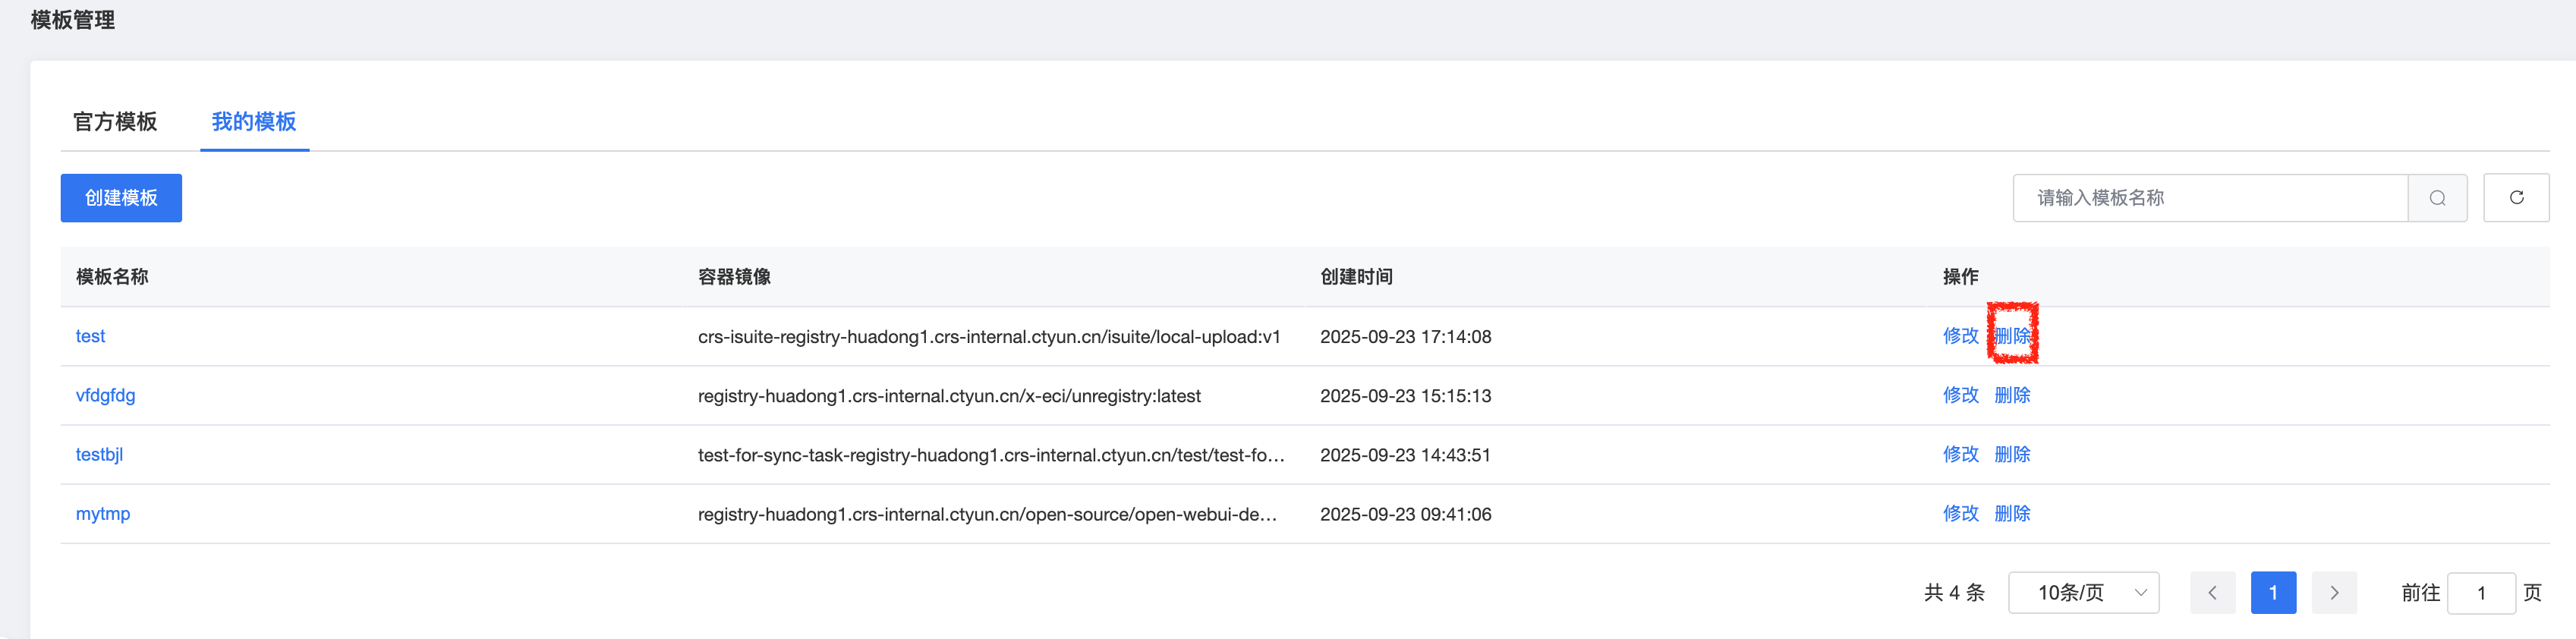Viewport: 2576px width, 639px height.
Task: Open the vfdgfdg template link
Action: pyautogui.click(x=105, y=396)
